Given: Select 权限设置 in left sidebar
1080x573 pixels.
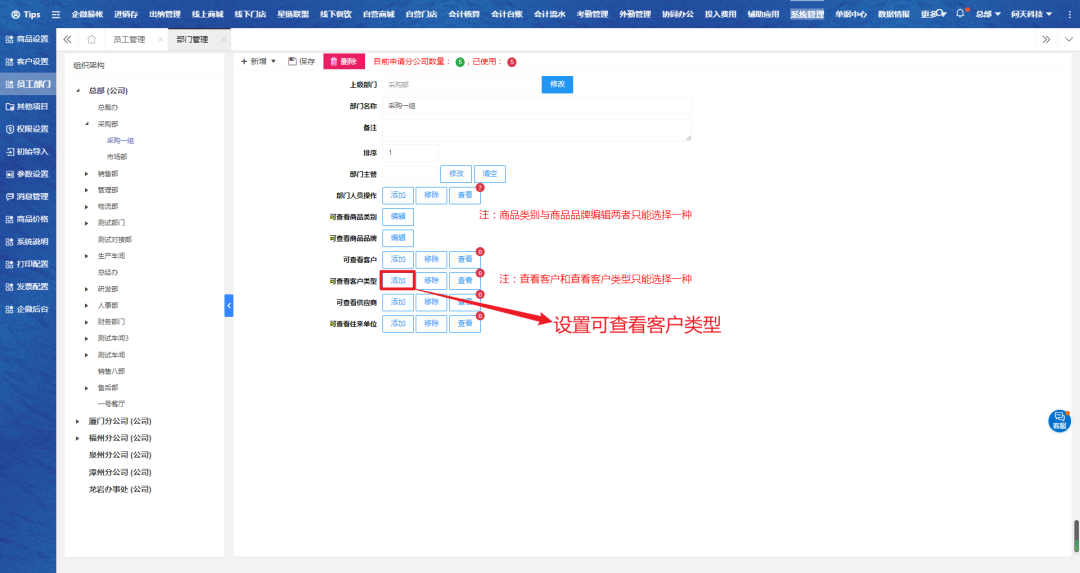Looking at the screenshot, I should (x=28, y=129).
